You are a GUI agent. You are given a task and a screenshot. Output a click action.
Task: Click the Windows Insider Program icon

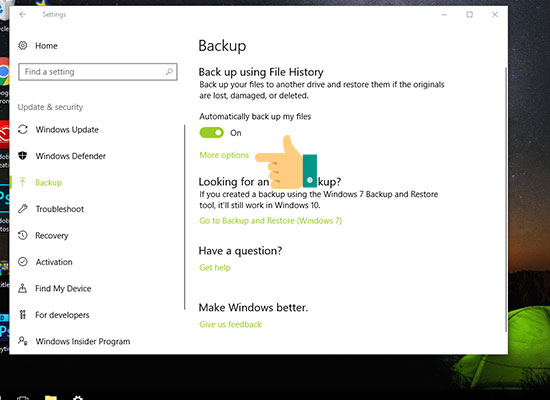coord(23,341)
